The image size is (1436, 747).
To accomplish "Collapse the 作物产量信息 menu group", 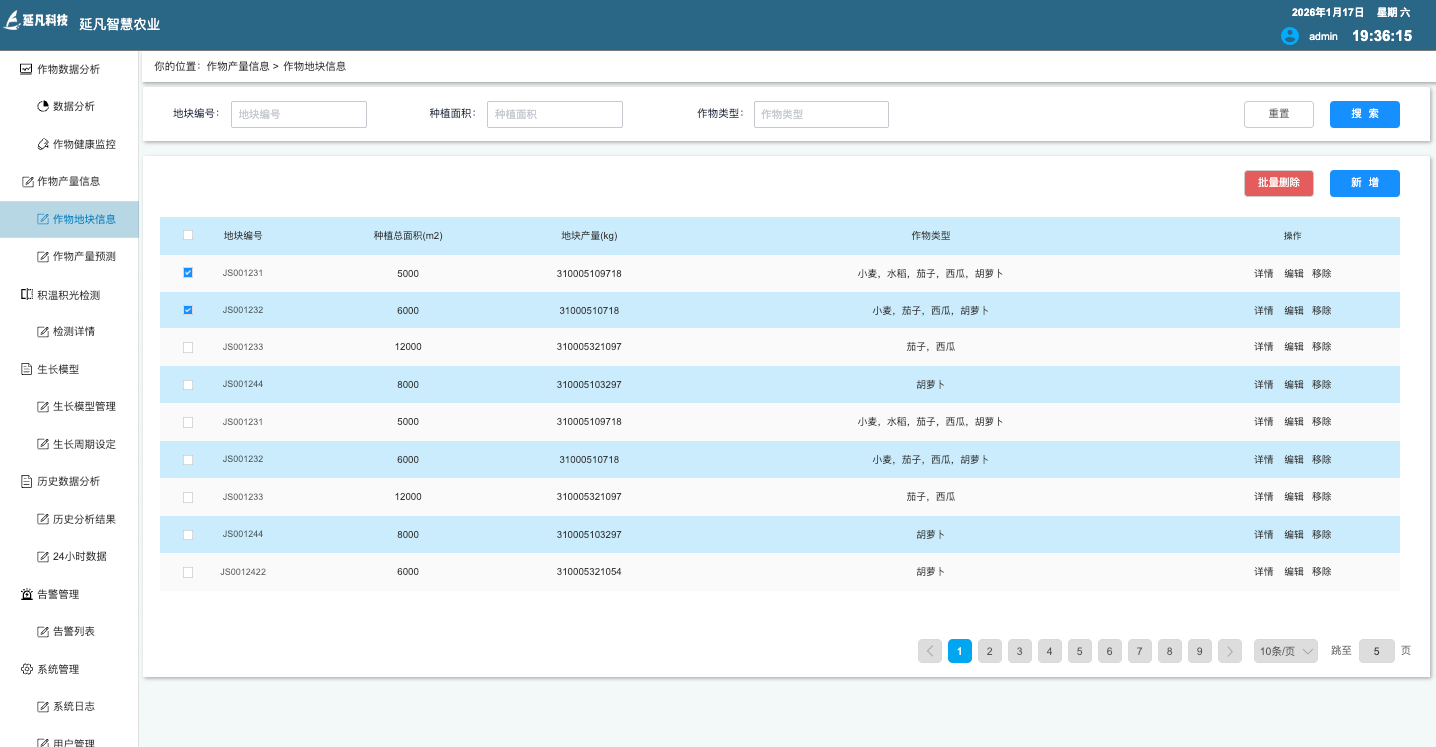I will 68,181.
